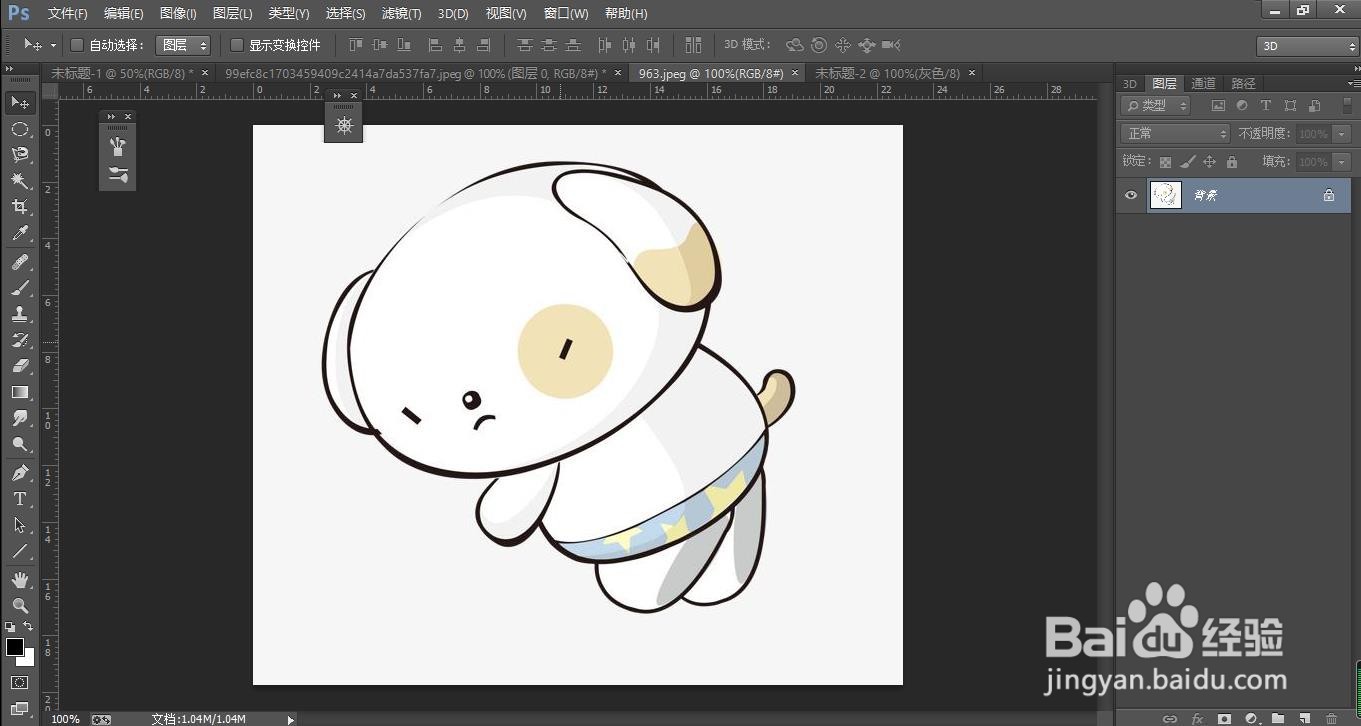Select the Hand tool
The width and height of the screenshot is (1361, 726).
pyautogui.click(x=19, y=580)
